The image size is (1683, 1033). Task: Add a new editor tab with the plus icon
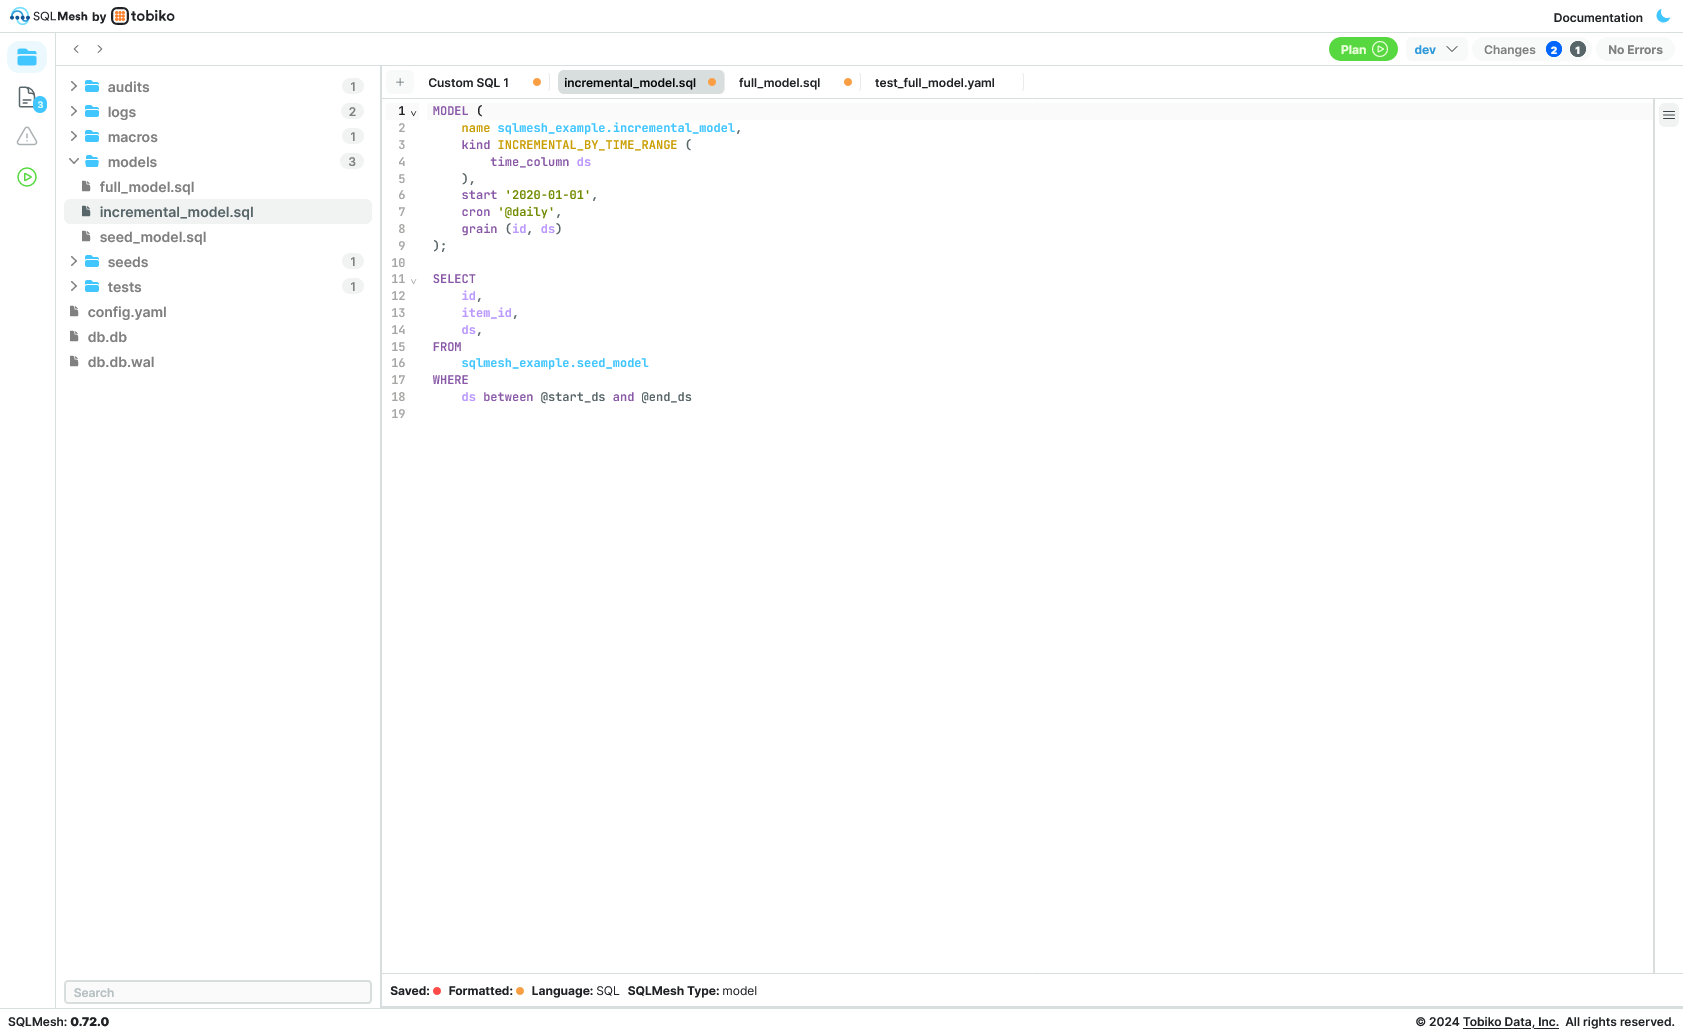[x=401, y=82]
